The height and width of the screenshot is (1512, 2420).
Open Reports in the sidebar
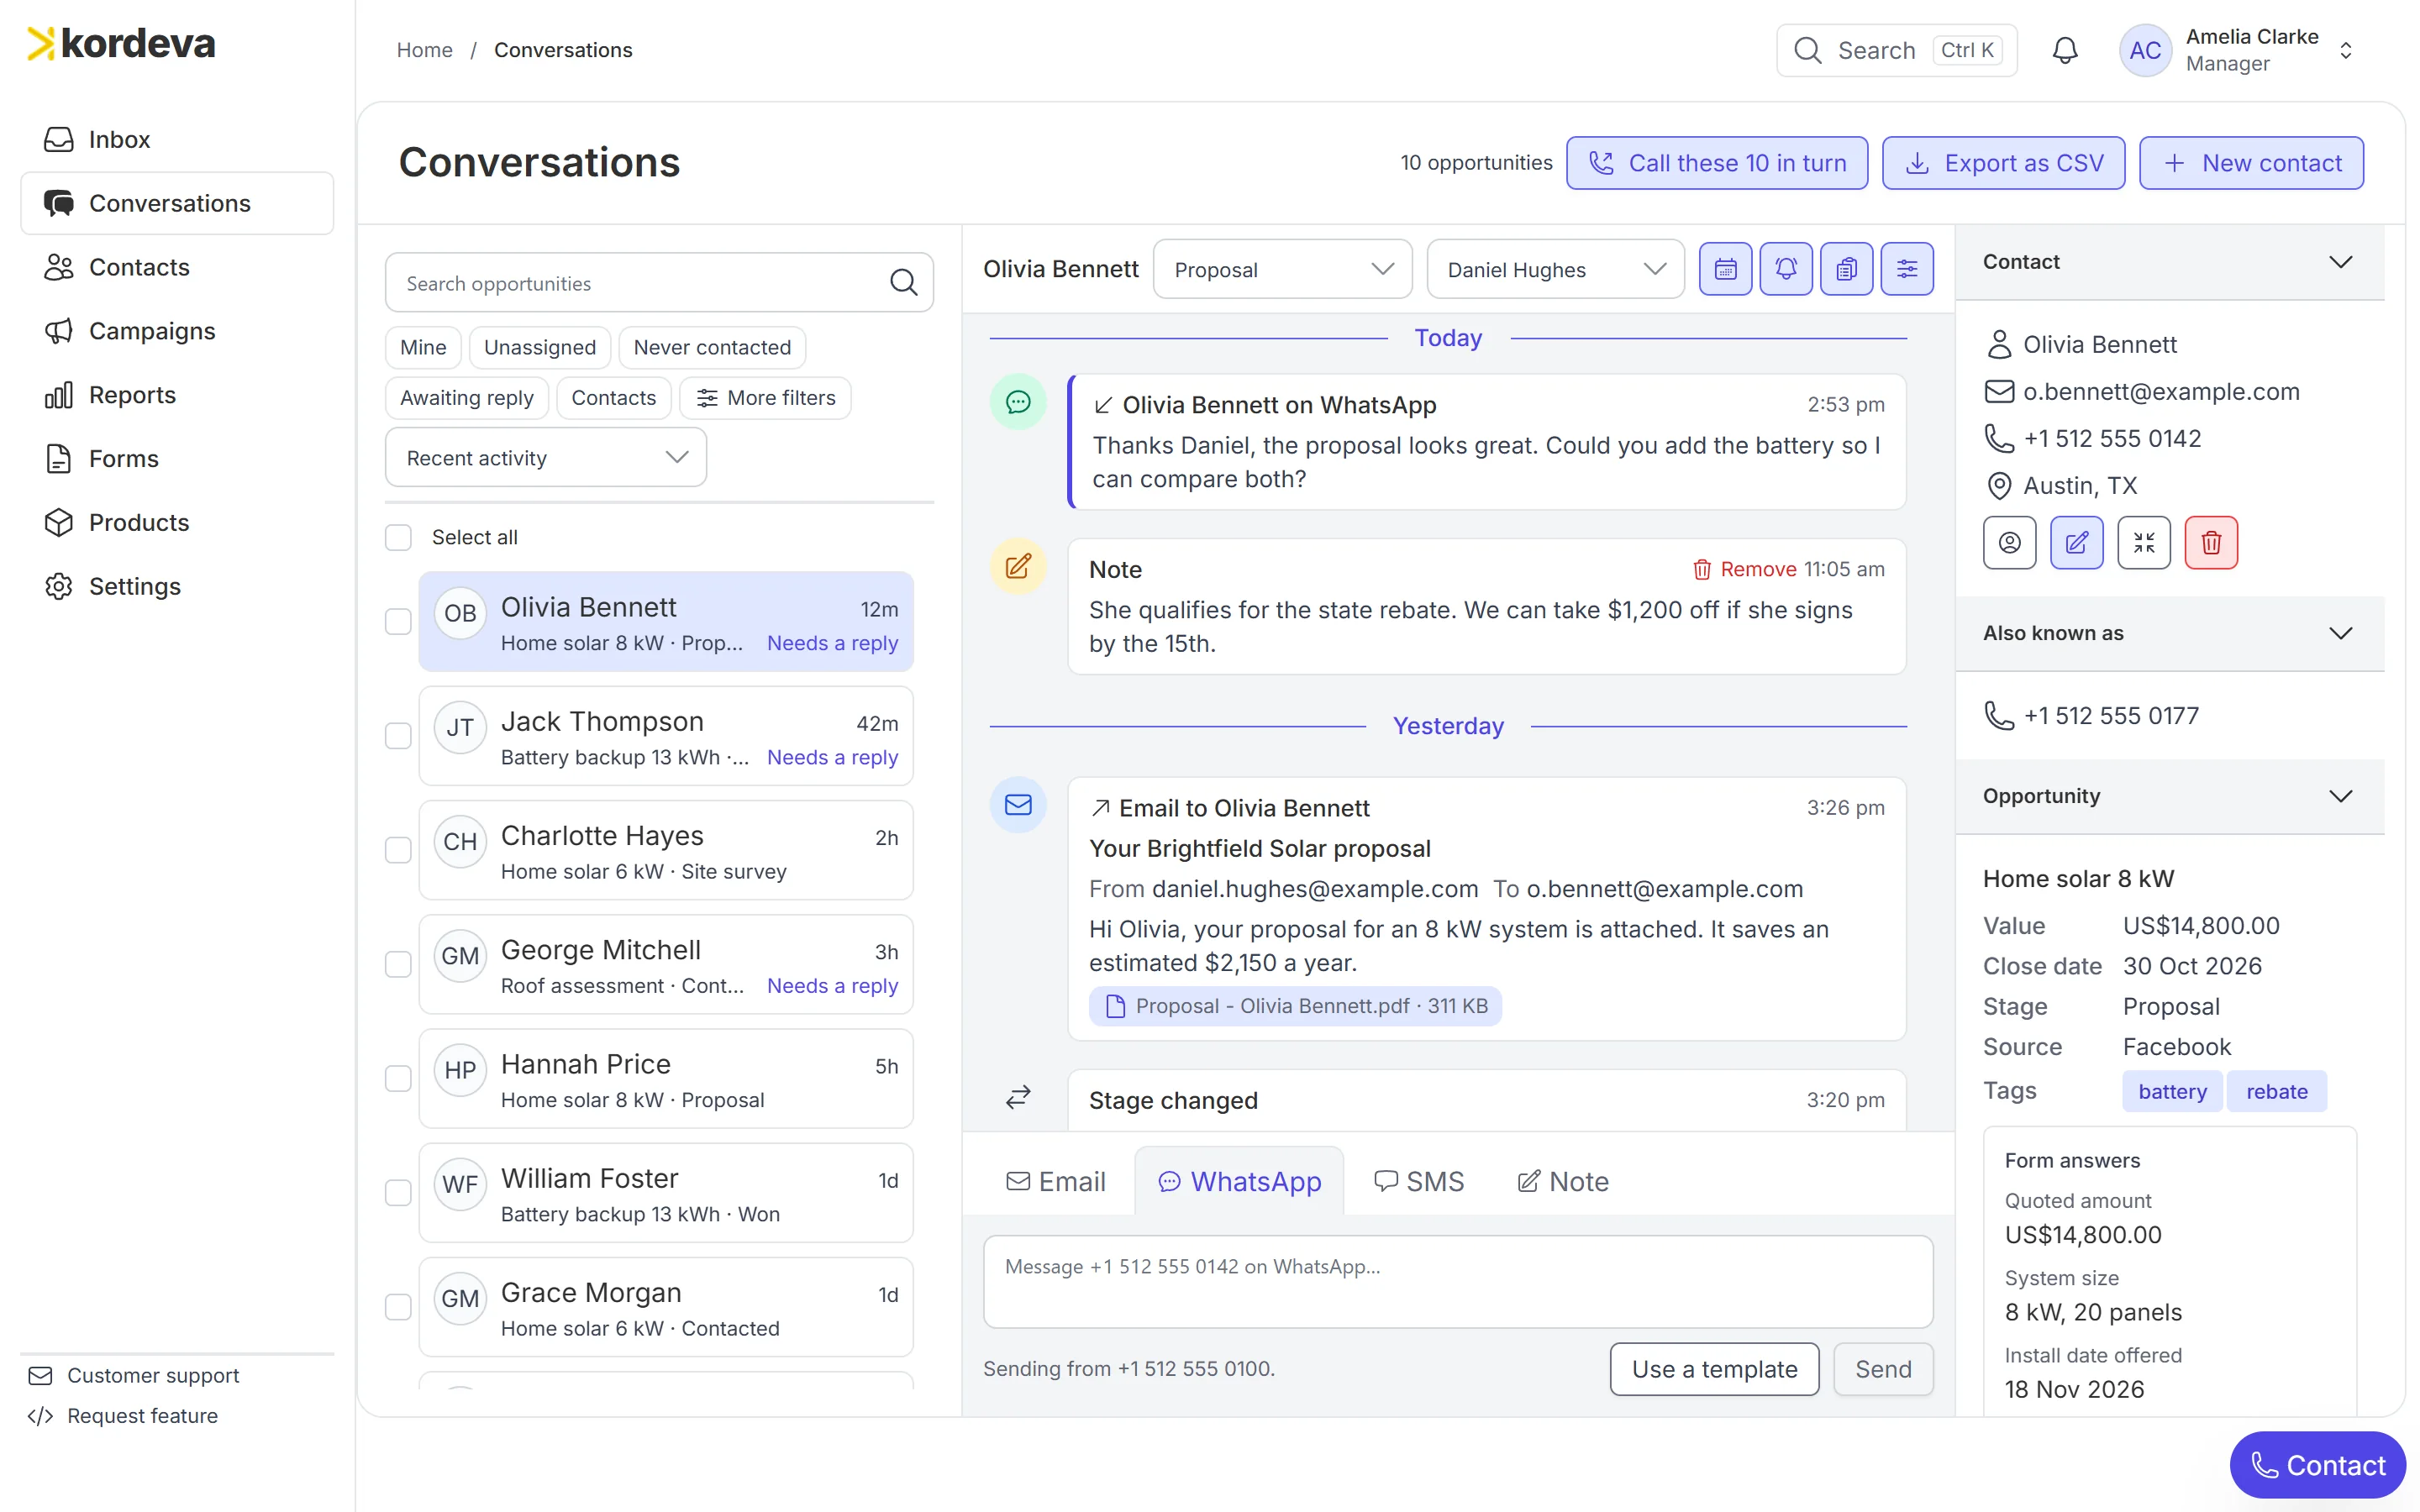click(177, 395)
